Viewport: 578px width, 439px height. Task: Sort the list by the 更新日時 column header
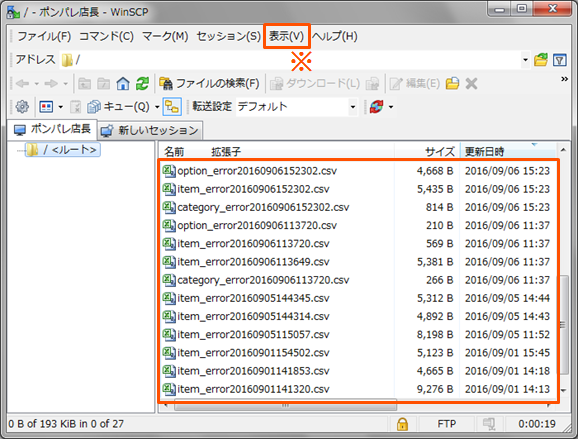coord(508,151)
